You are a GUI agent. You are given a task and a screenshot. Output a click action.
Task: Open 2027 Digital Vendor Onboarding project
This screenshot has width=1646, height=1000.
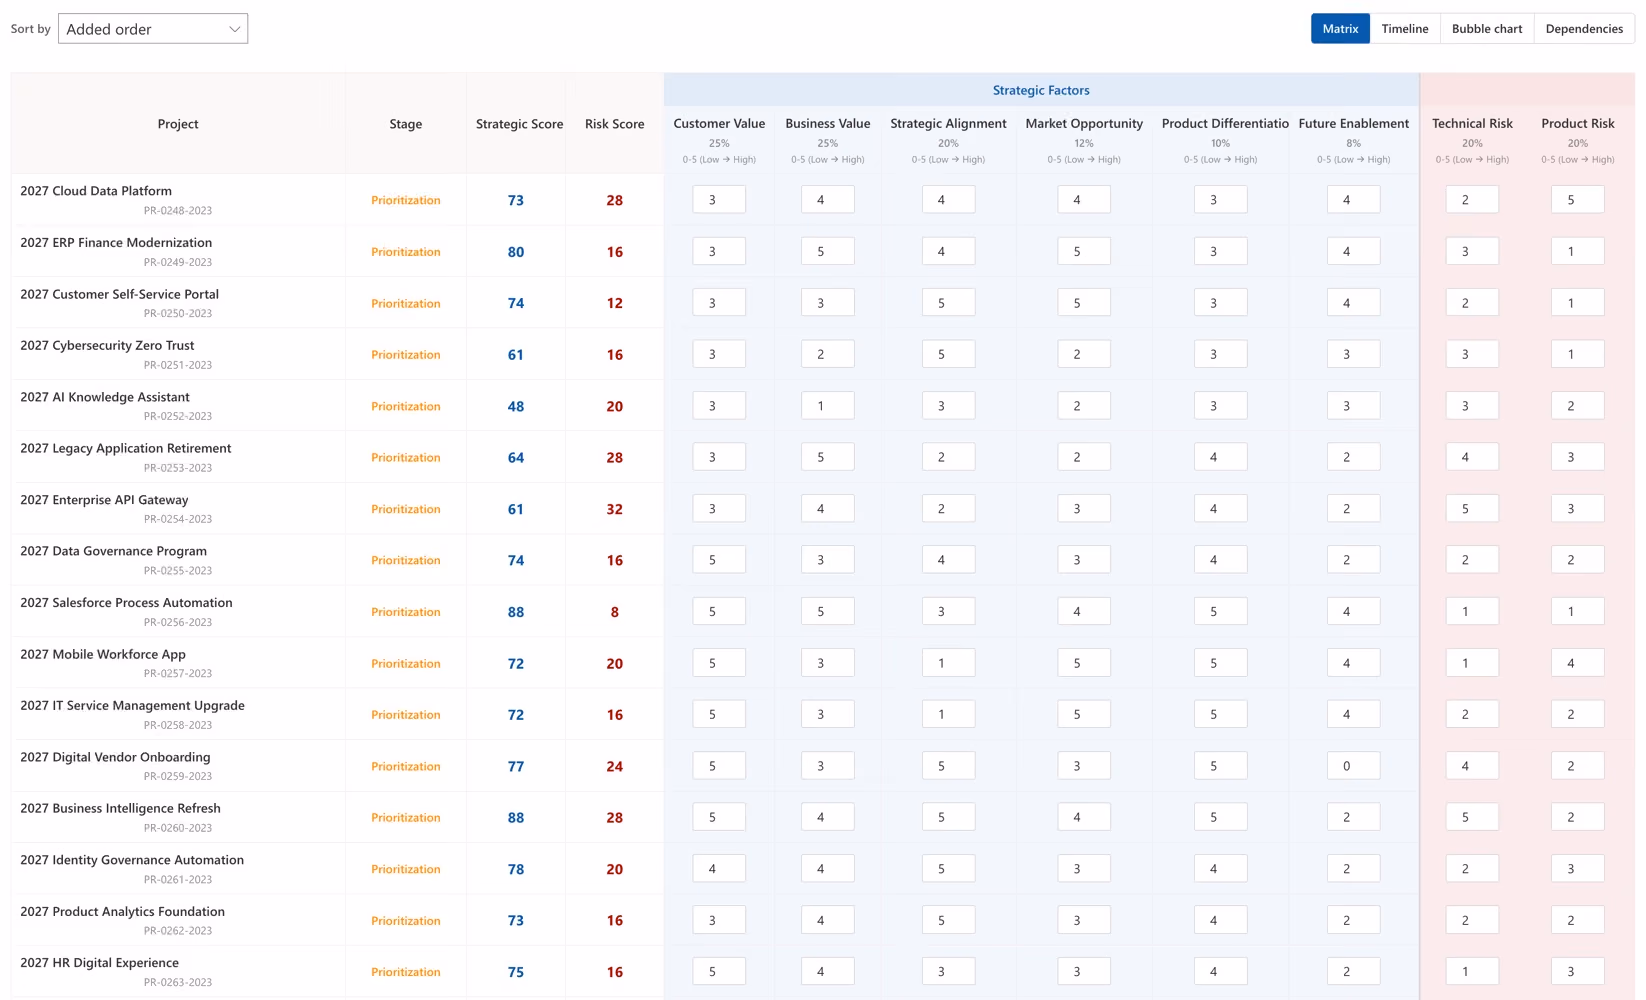click(115, 757)
